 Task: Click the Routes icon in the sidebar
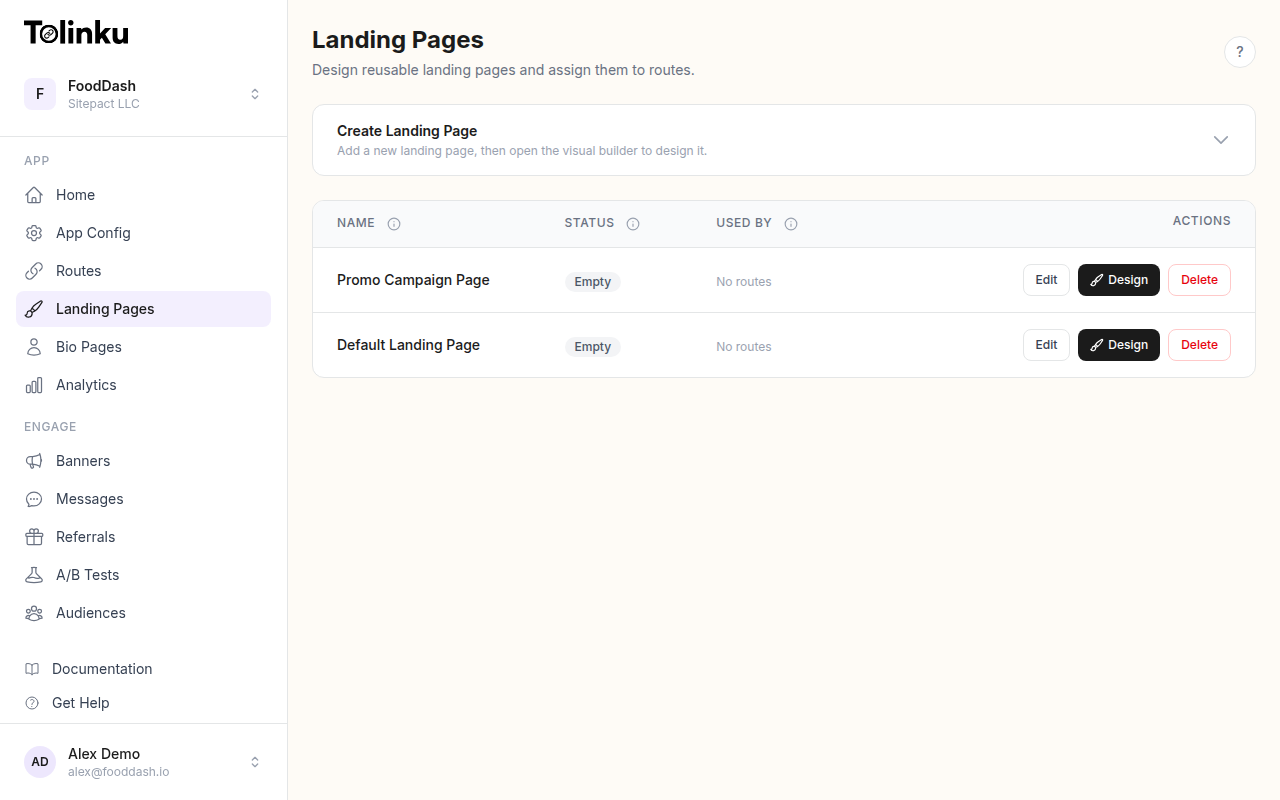[x=34, y=270]
